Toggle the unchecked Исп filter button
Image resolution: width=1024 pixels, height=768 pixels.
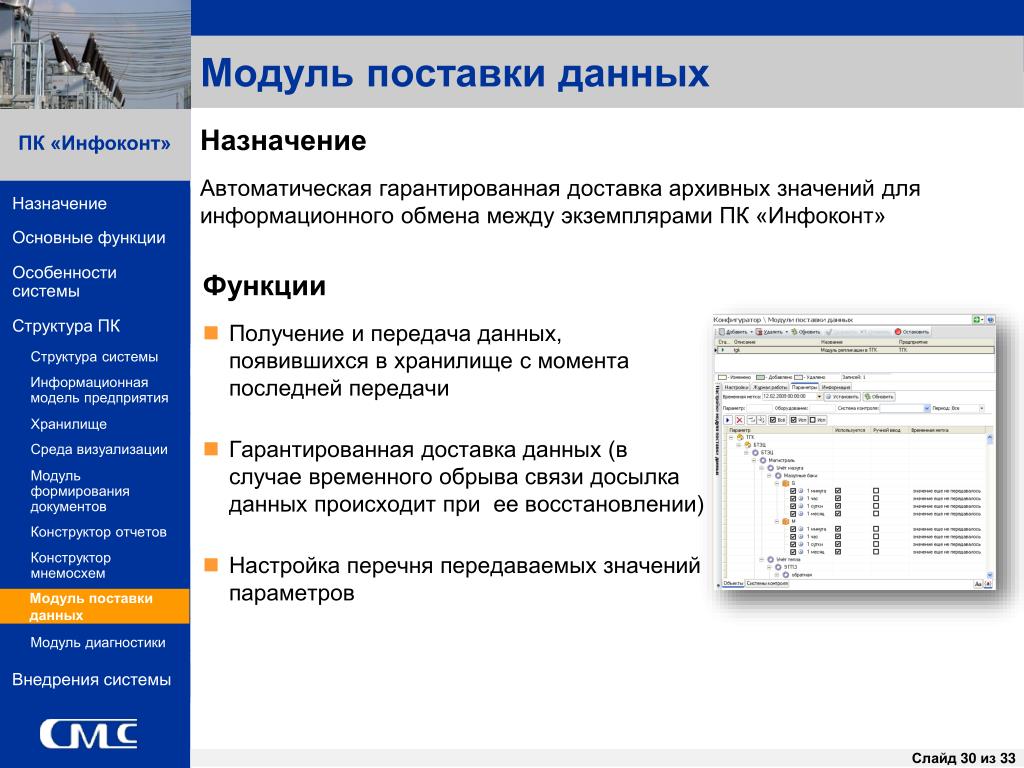[x=818, y=420]
